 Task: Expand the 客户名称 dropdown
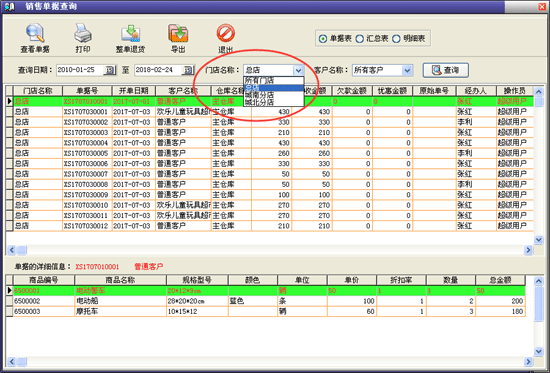coord(407,71)
